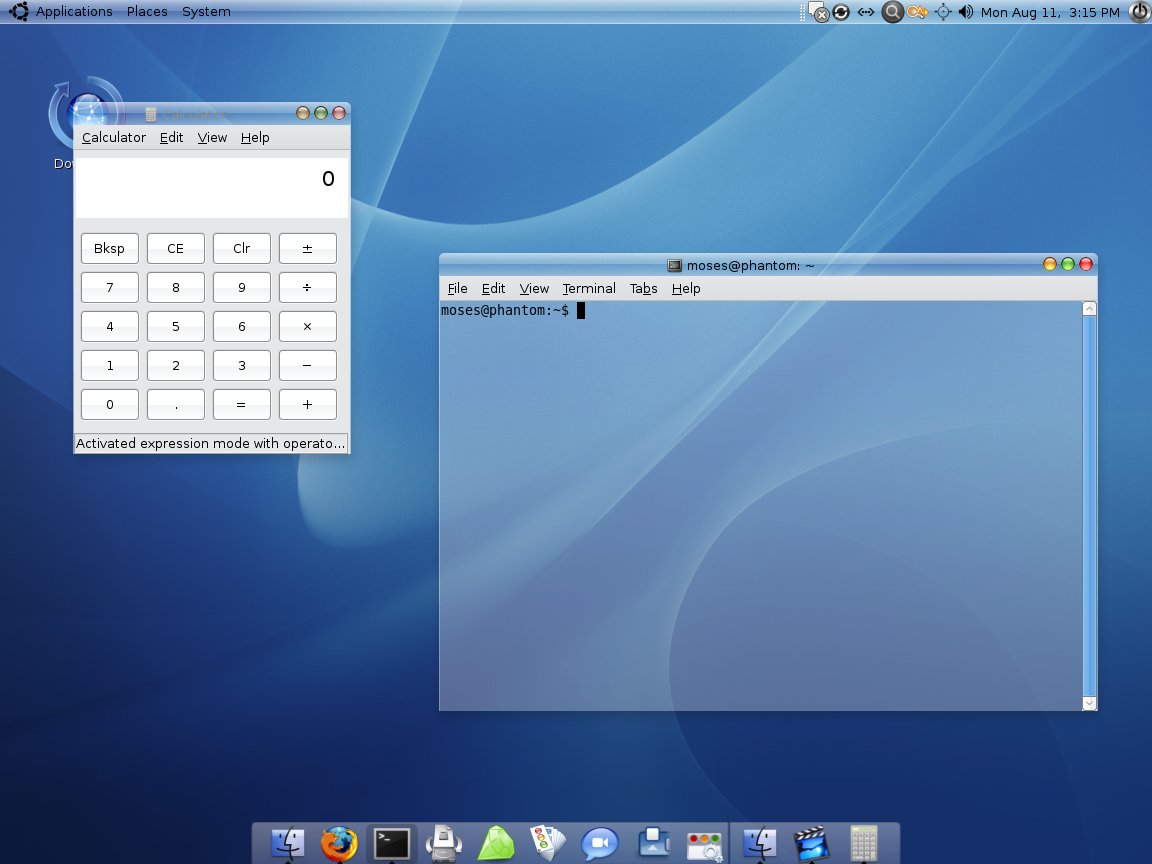The image size is (1152, 864).
Task: Click the notification icon with X badge
Action: [x=818, y=12]
